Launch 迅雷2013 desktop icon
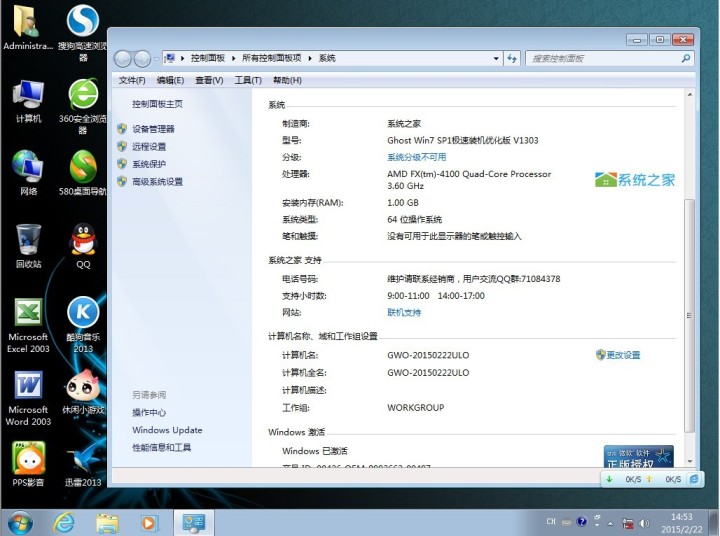Screen dimensions: 720x536 [83, 464]
